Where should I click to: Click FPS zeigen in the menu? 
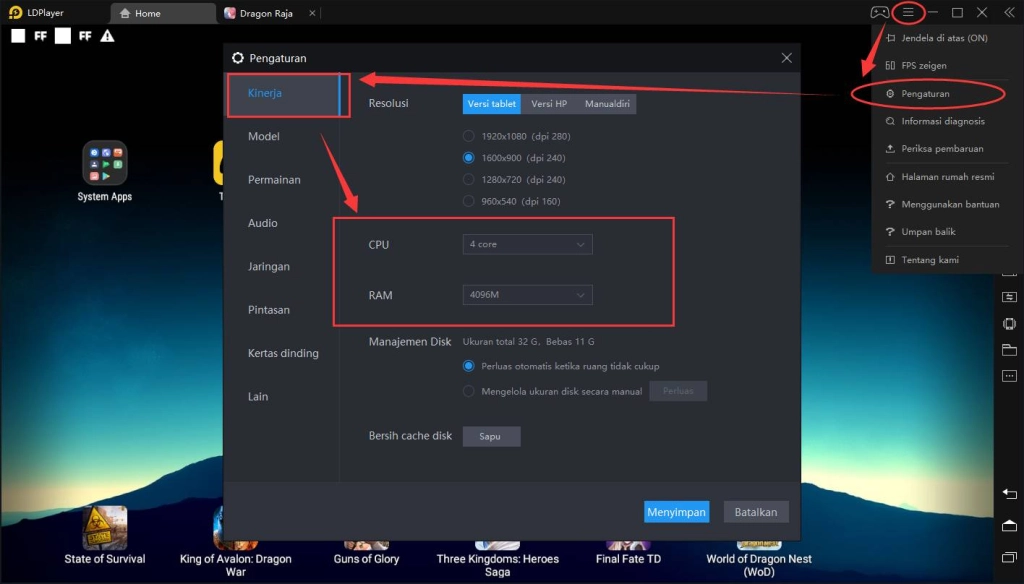tap(924, 65)
